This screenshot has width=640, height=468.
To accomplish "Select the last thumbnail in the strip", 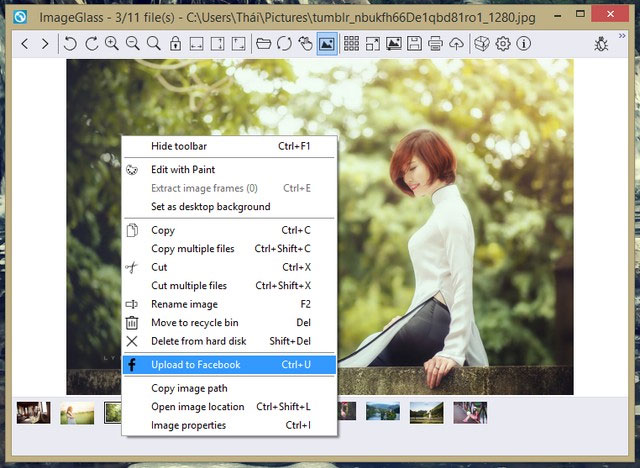I will click(x=470, y=412).
